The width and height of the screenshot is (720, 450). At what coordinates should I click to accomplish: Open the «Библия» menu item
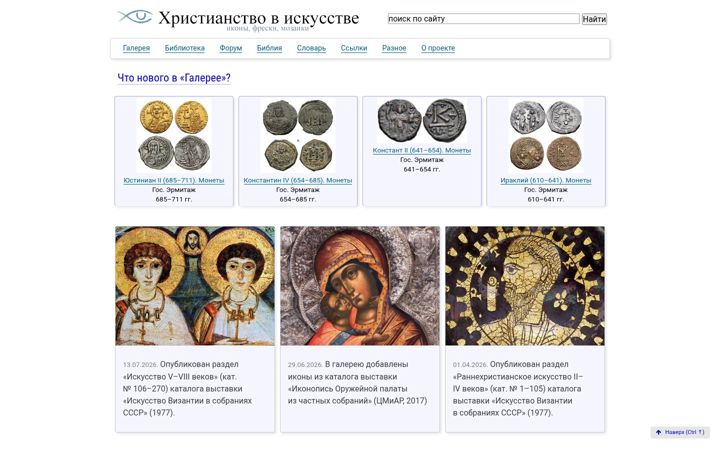point(270,48)
